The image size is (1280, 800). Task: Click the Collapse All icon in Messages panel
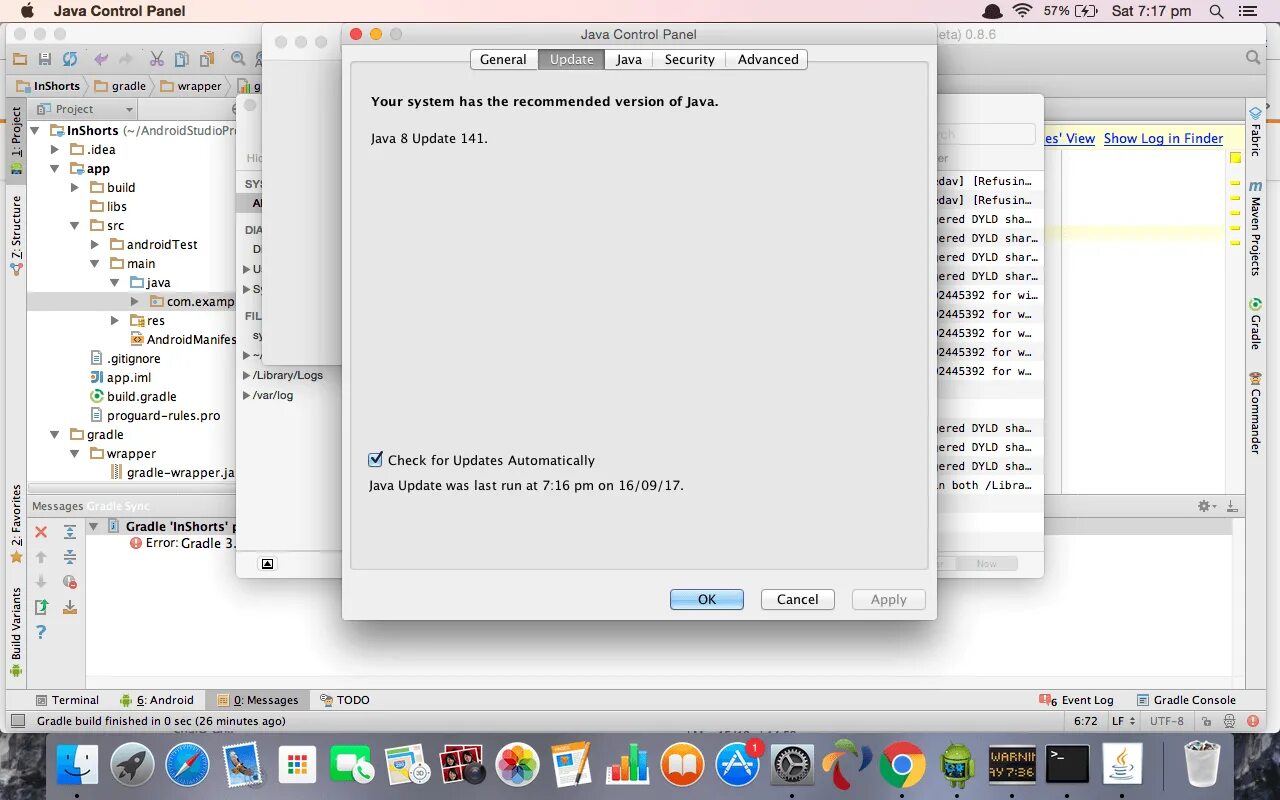(x=70, y=557)
